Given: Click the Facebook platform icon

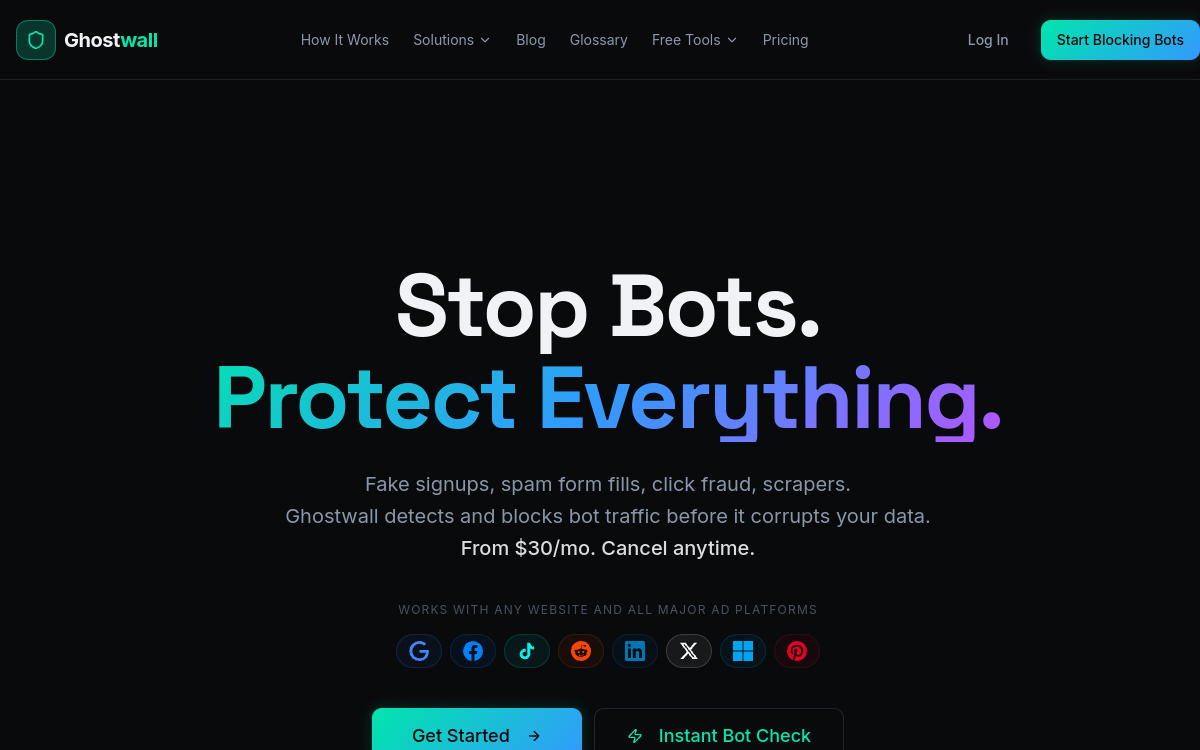Looking at the screenshot, I should click(x=473, y=651).
